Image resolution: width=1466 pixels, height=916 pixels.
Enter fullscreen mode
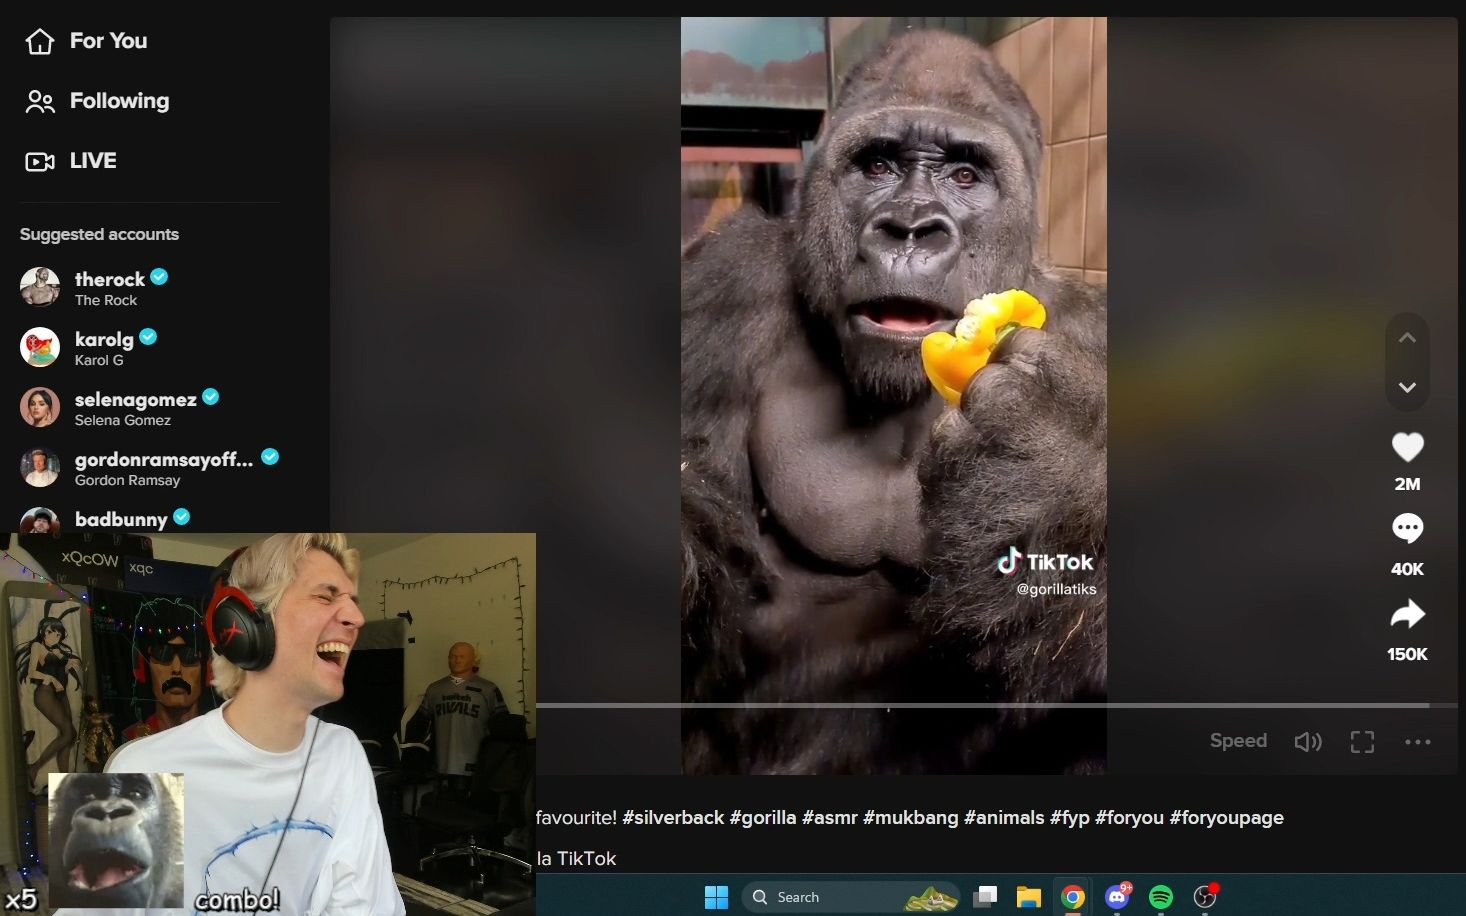(1362, 742)
